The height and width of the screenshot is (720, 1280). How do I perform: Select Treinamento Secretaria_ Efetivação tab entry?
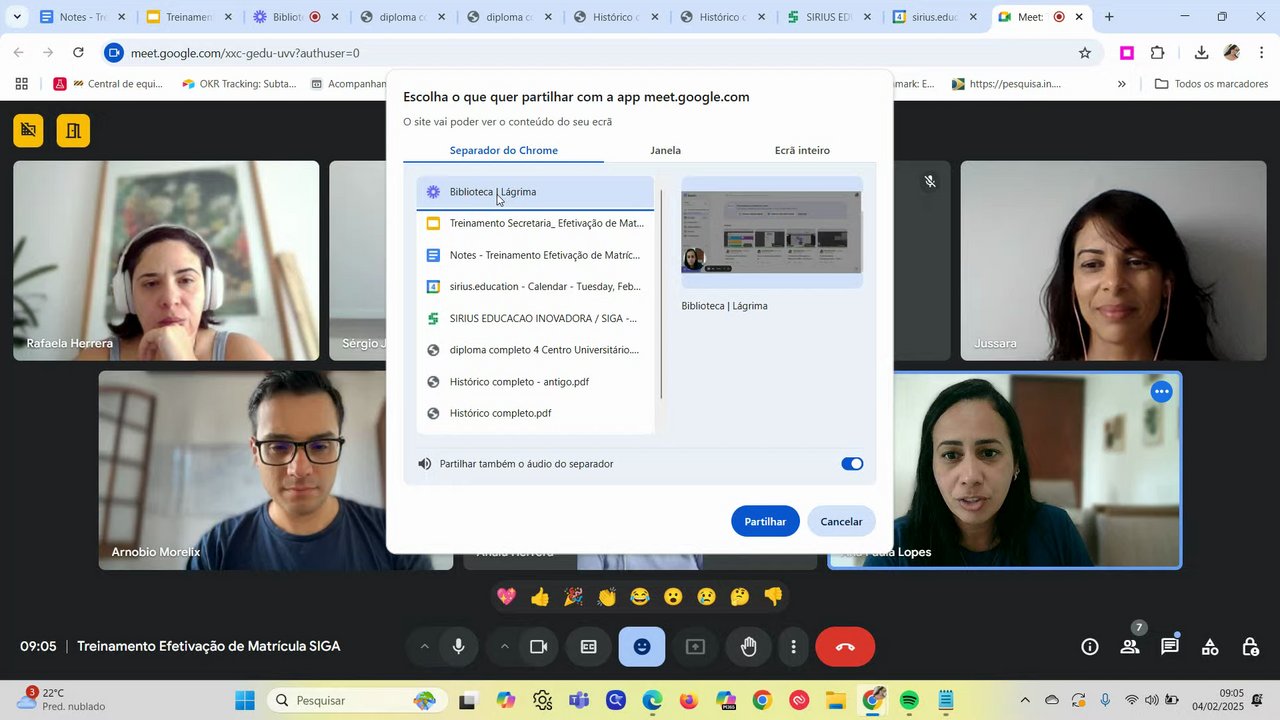(535, 223)
